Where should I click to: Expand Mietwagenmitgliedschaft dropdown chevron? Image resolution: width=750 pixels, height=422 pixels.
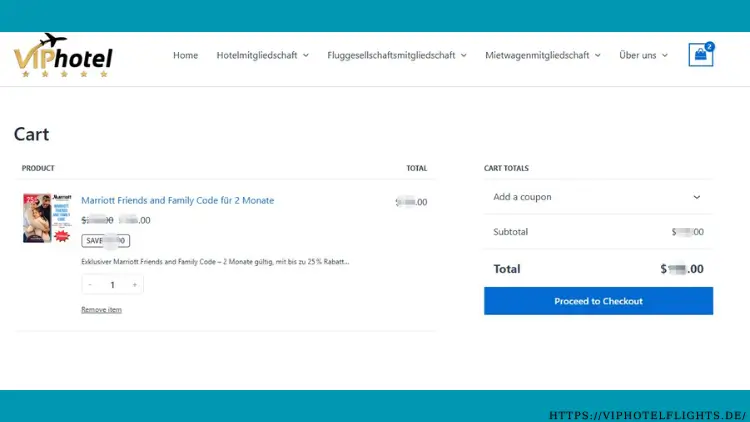pyautogui.click(x=597, y=56)
